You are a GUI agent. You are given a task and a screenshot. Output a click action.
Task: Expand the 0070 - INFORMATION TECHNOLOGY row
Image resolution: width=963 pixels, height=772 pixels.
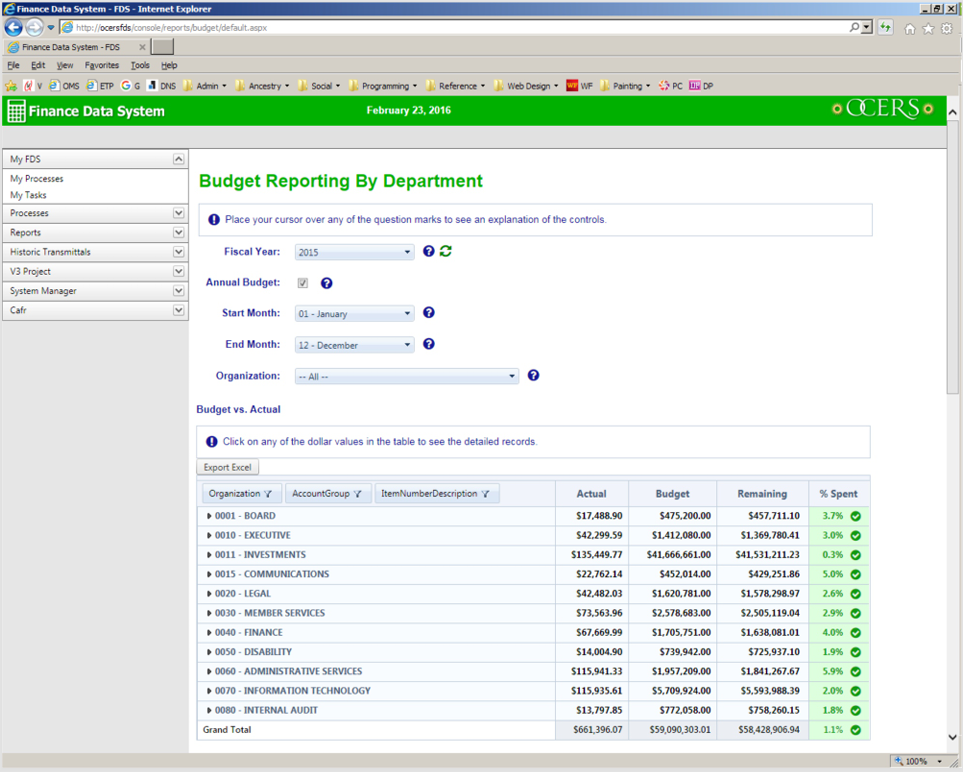click(209, 691)
